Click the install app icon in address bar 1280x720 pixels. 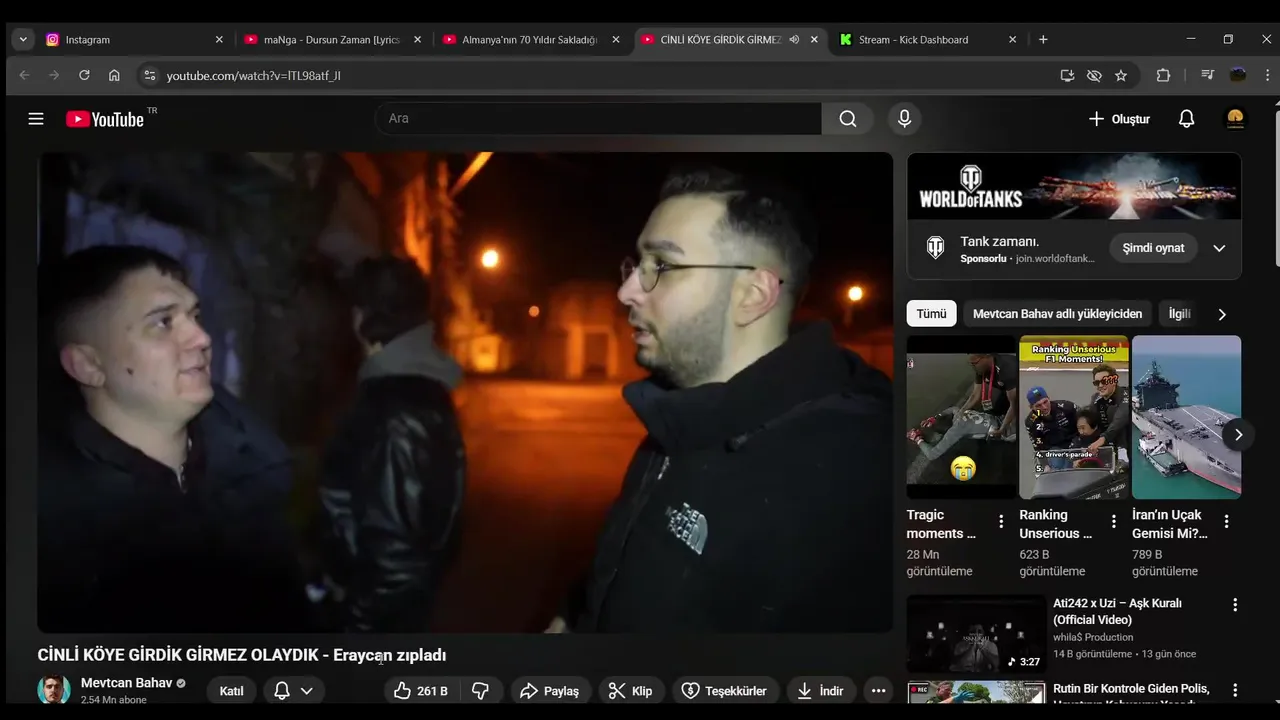click(1067, 75)
